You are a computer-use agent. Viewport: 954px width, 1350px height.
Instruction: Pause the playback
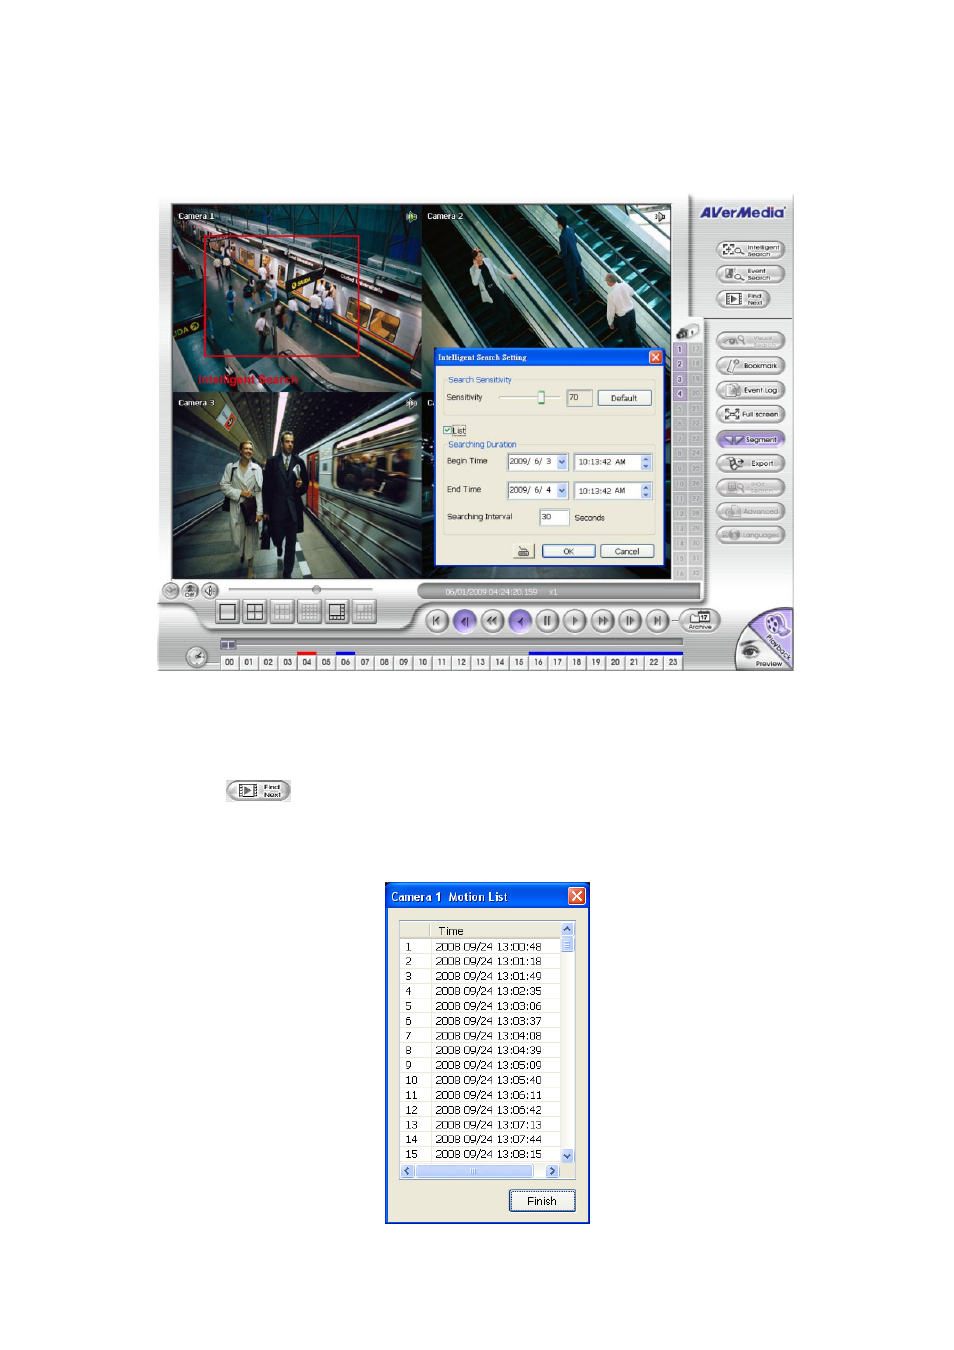(547, 621)
